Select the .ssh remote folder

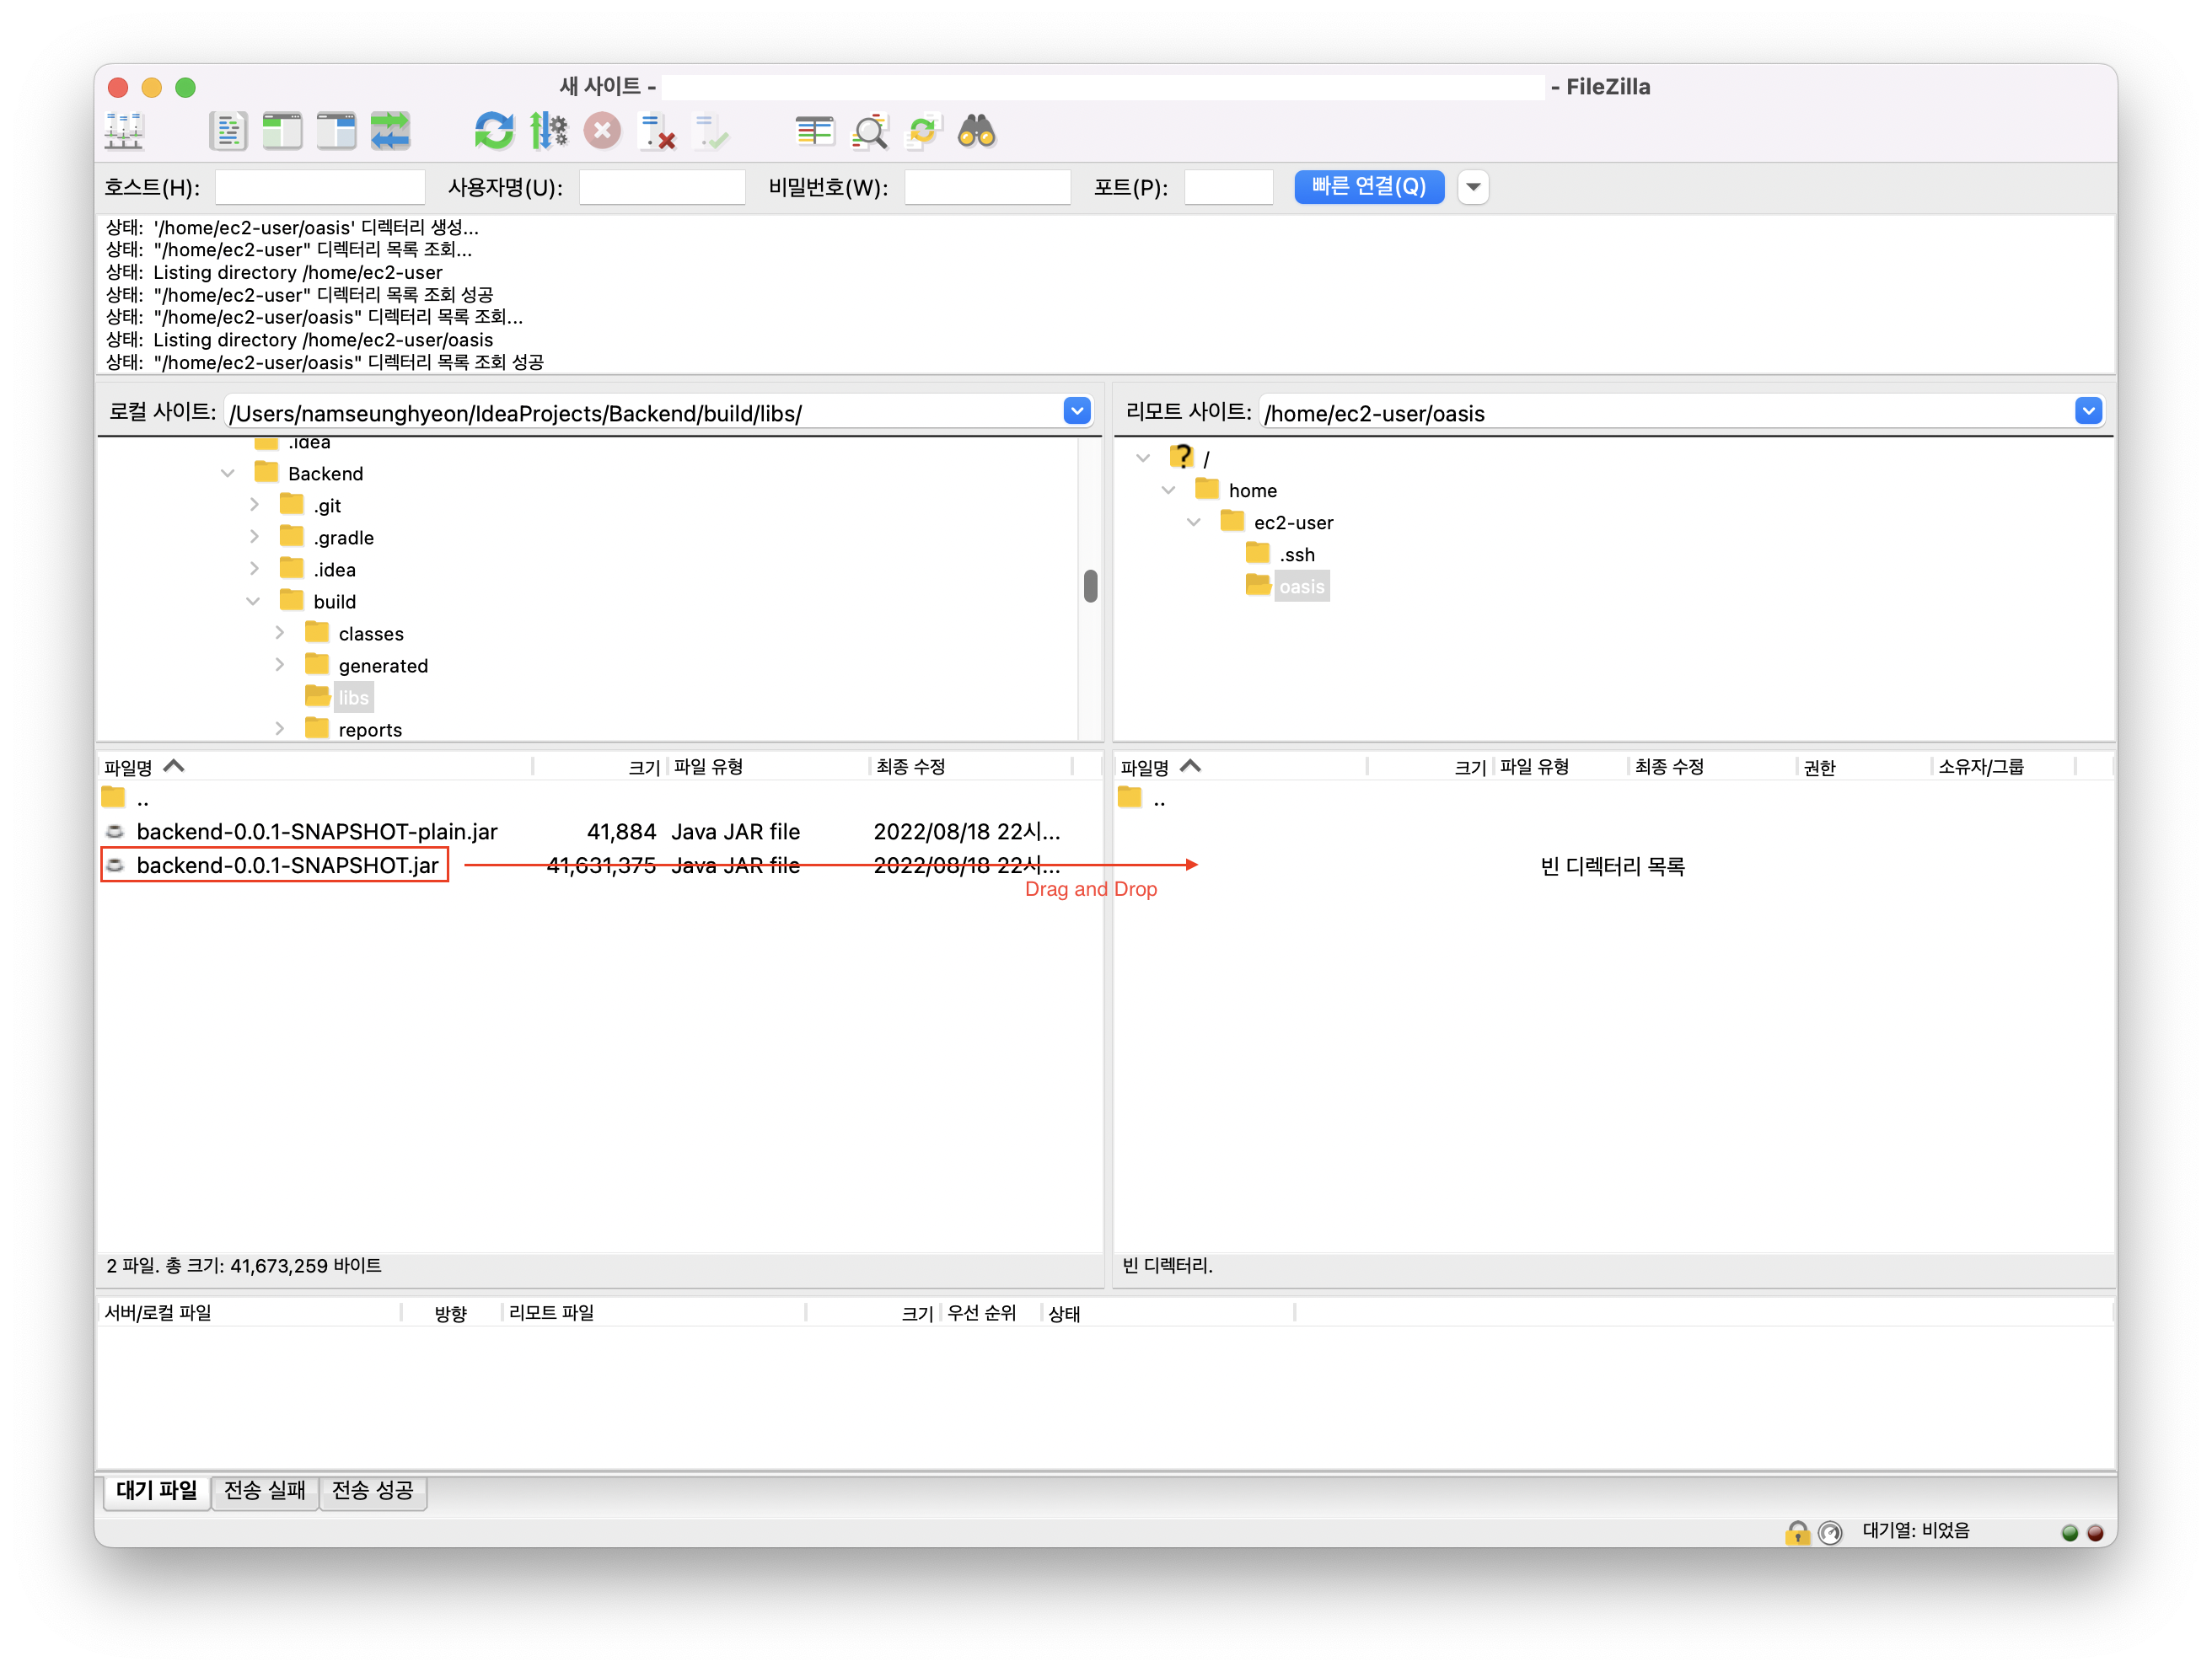pyautogui.click(x=1297, y=554)
